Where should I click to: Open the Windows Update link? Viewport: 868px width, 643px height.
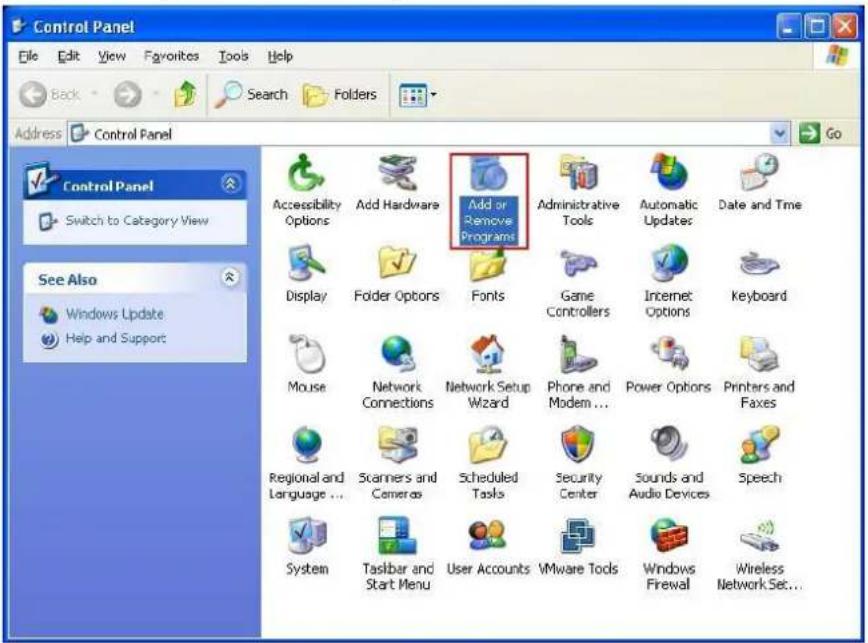coord(102,314)
